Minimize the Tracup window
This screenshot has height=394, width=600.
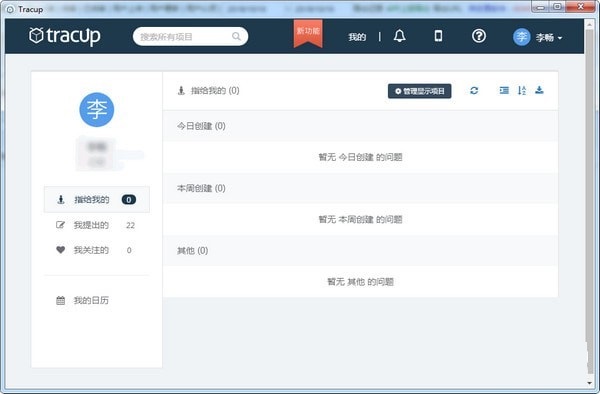click(x=541, y=7)
